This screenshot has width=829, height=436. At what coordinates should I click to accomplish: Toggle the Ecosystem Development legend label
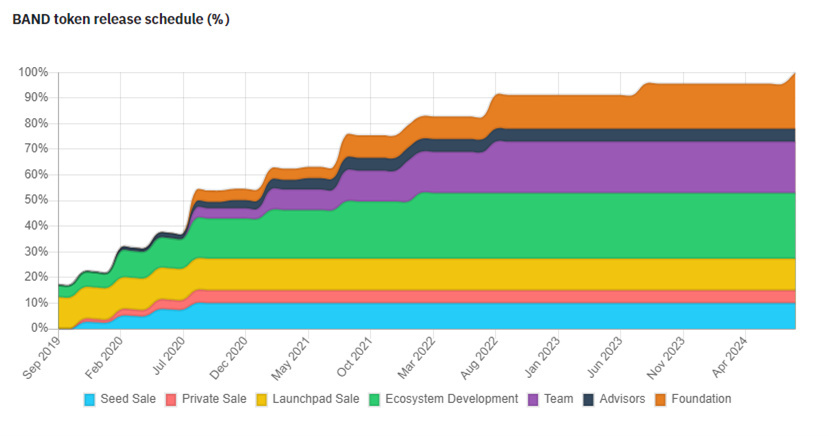coord(452,399)
